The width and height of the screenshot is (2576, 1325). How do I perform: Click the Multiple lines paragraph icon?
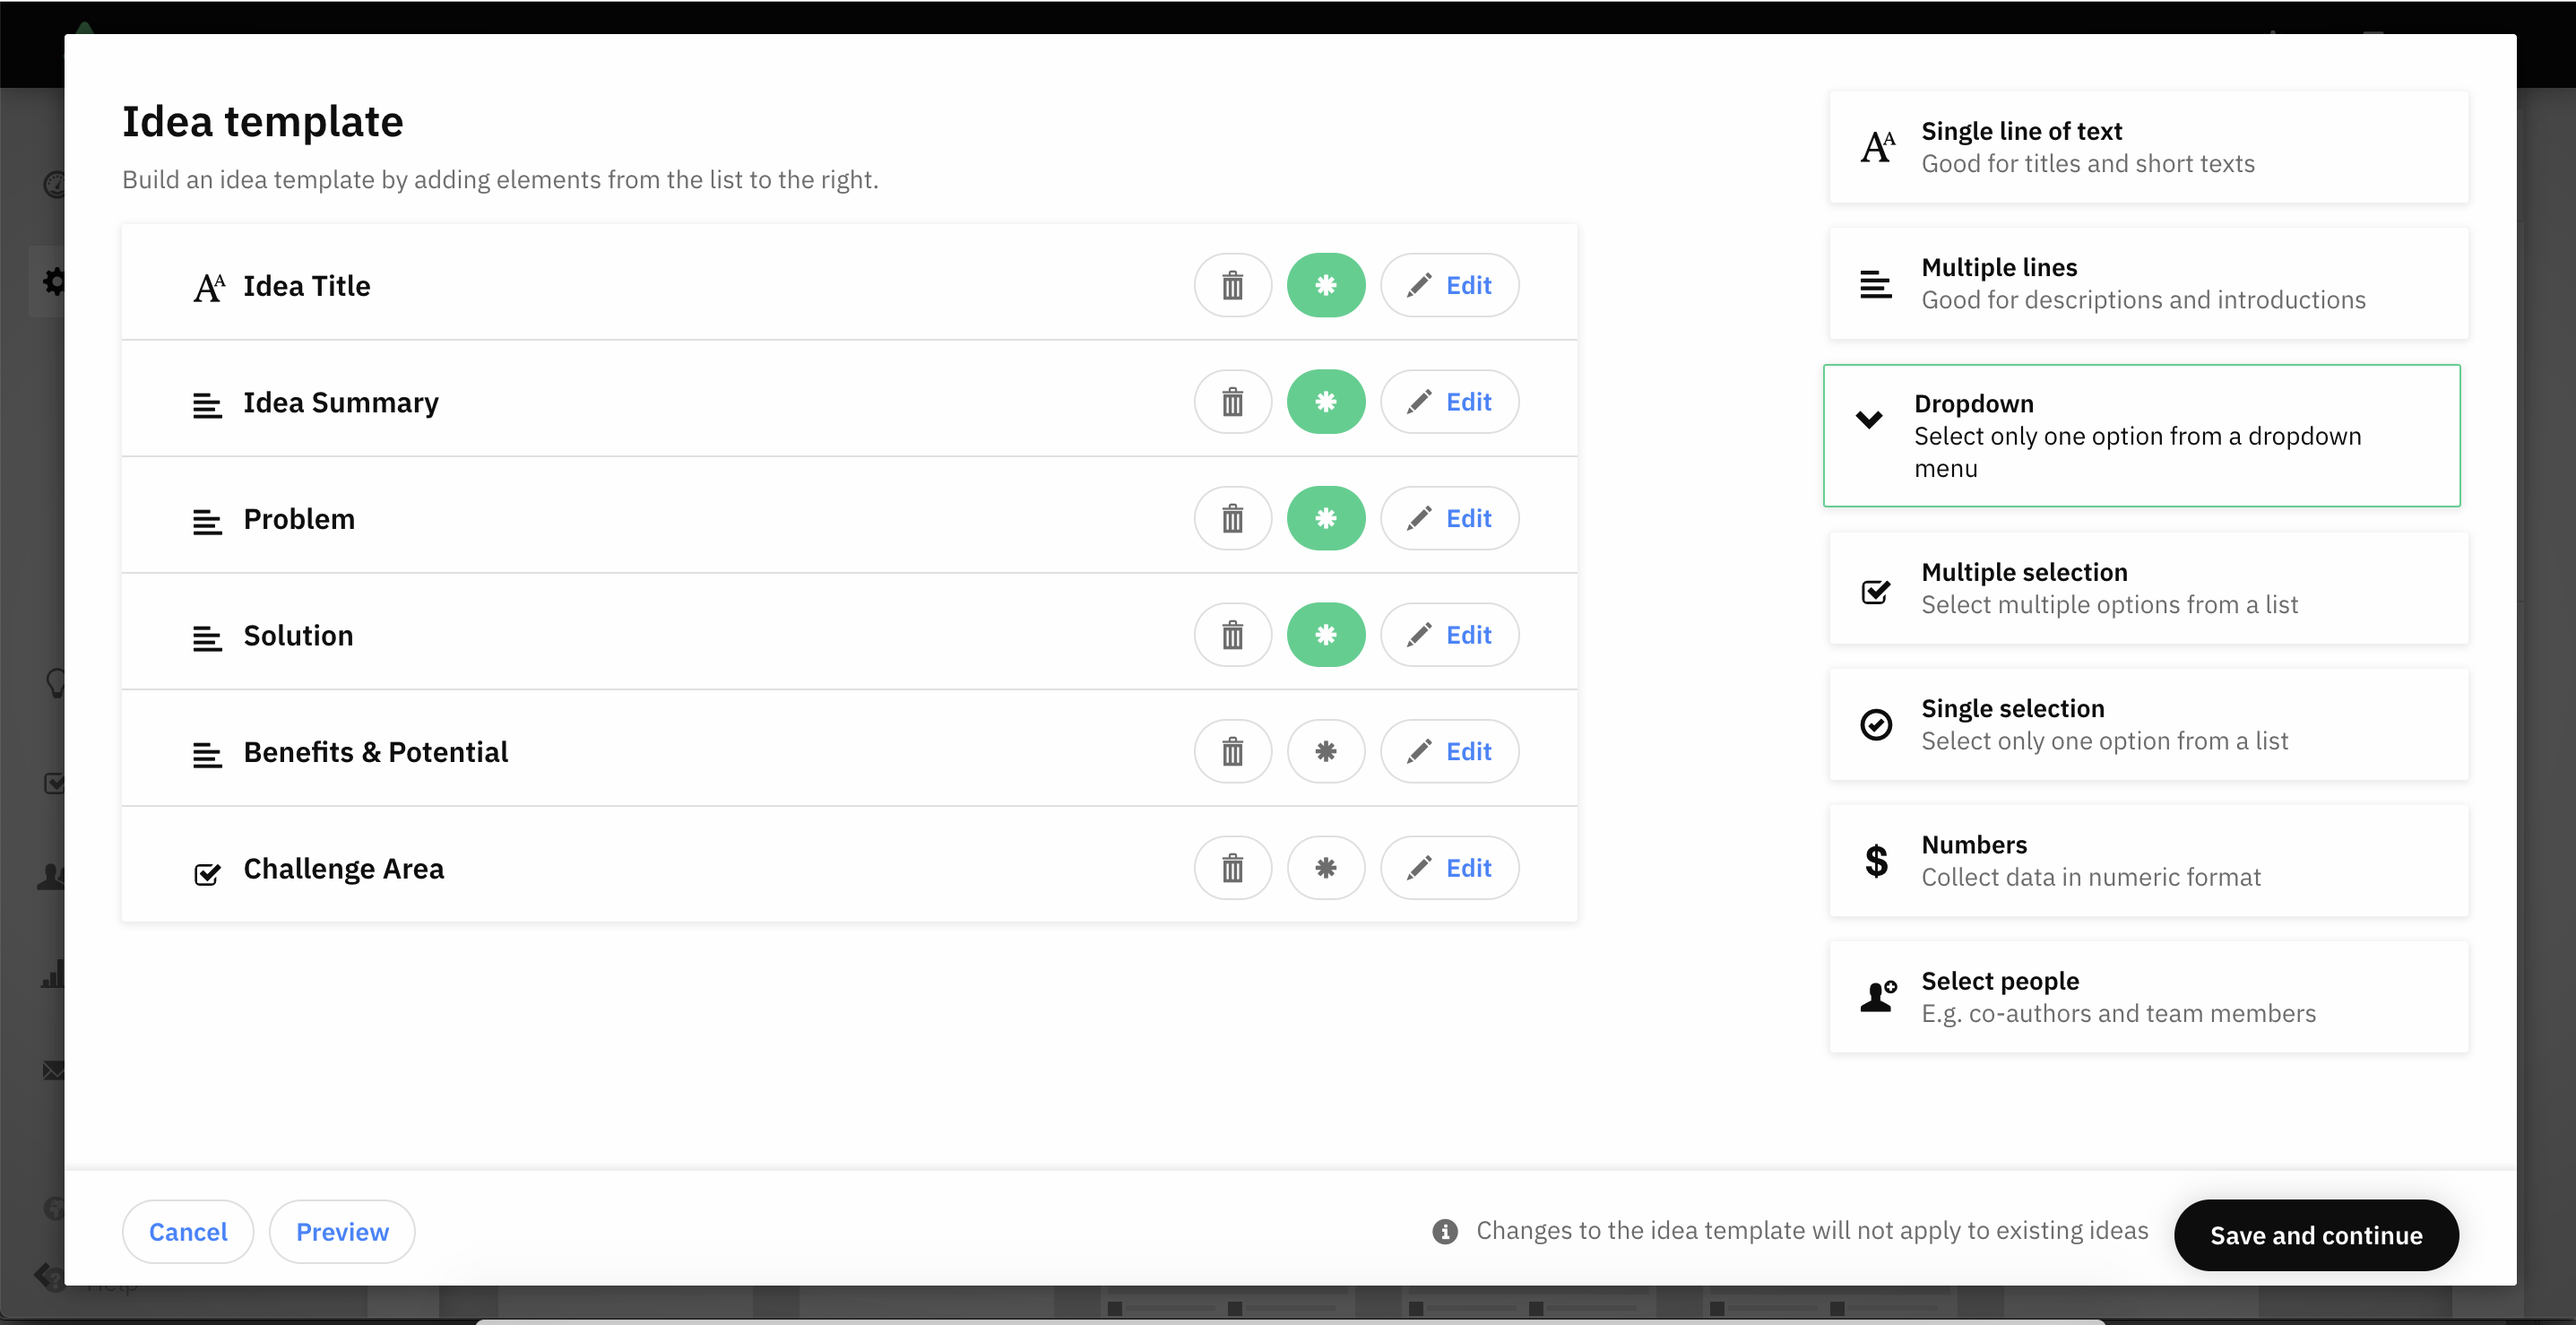point(1876,284)
